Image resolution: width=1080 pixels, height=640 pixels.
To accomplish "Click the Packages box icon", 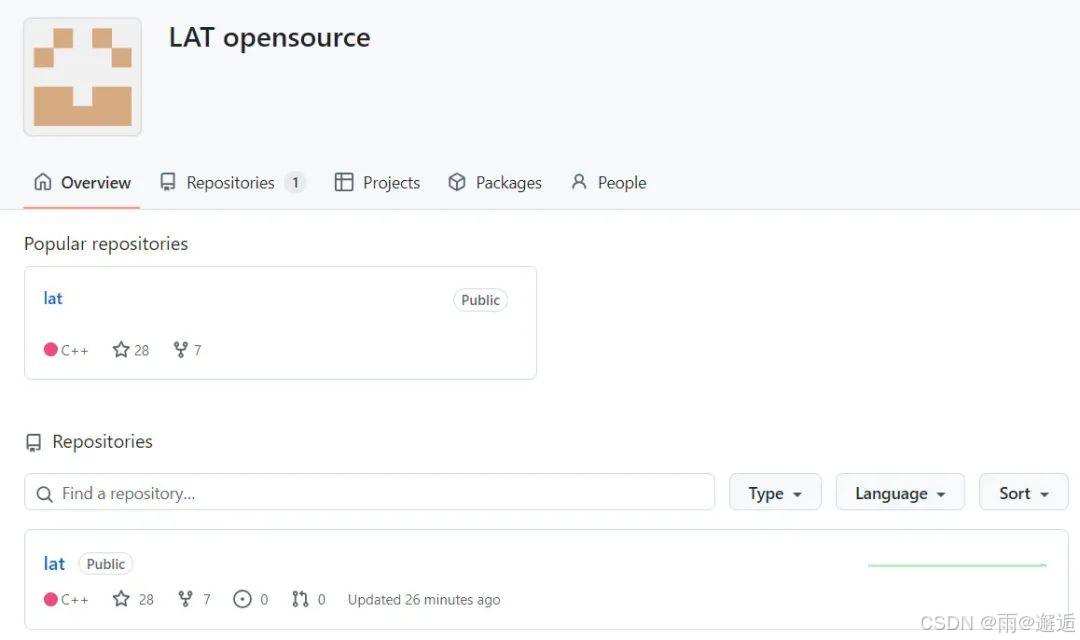I will tap(457, 182).
